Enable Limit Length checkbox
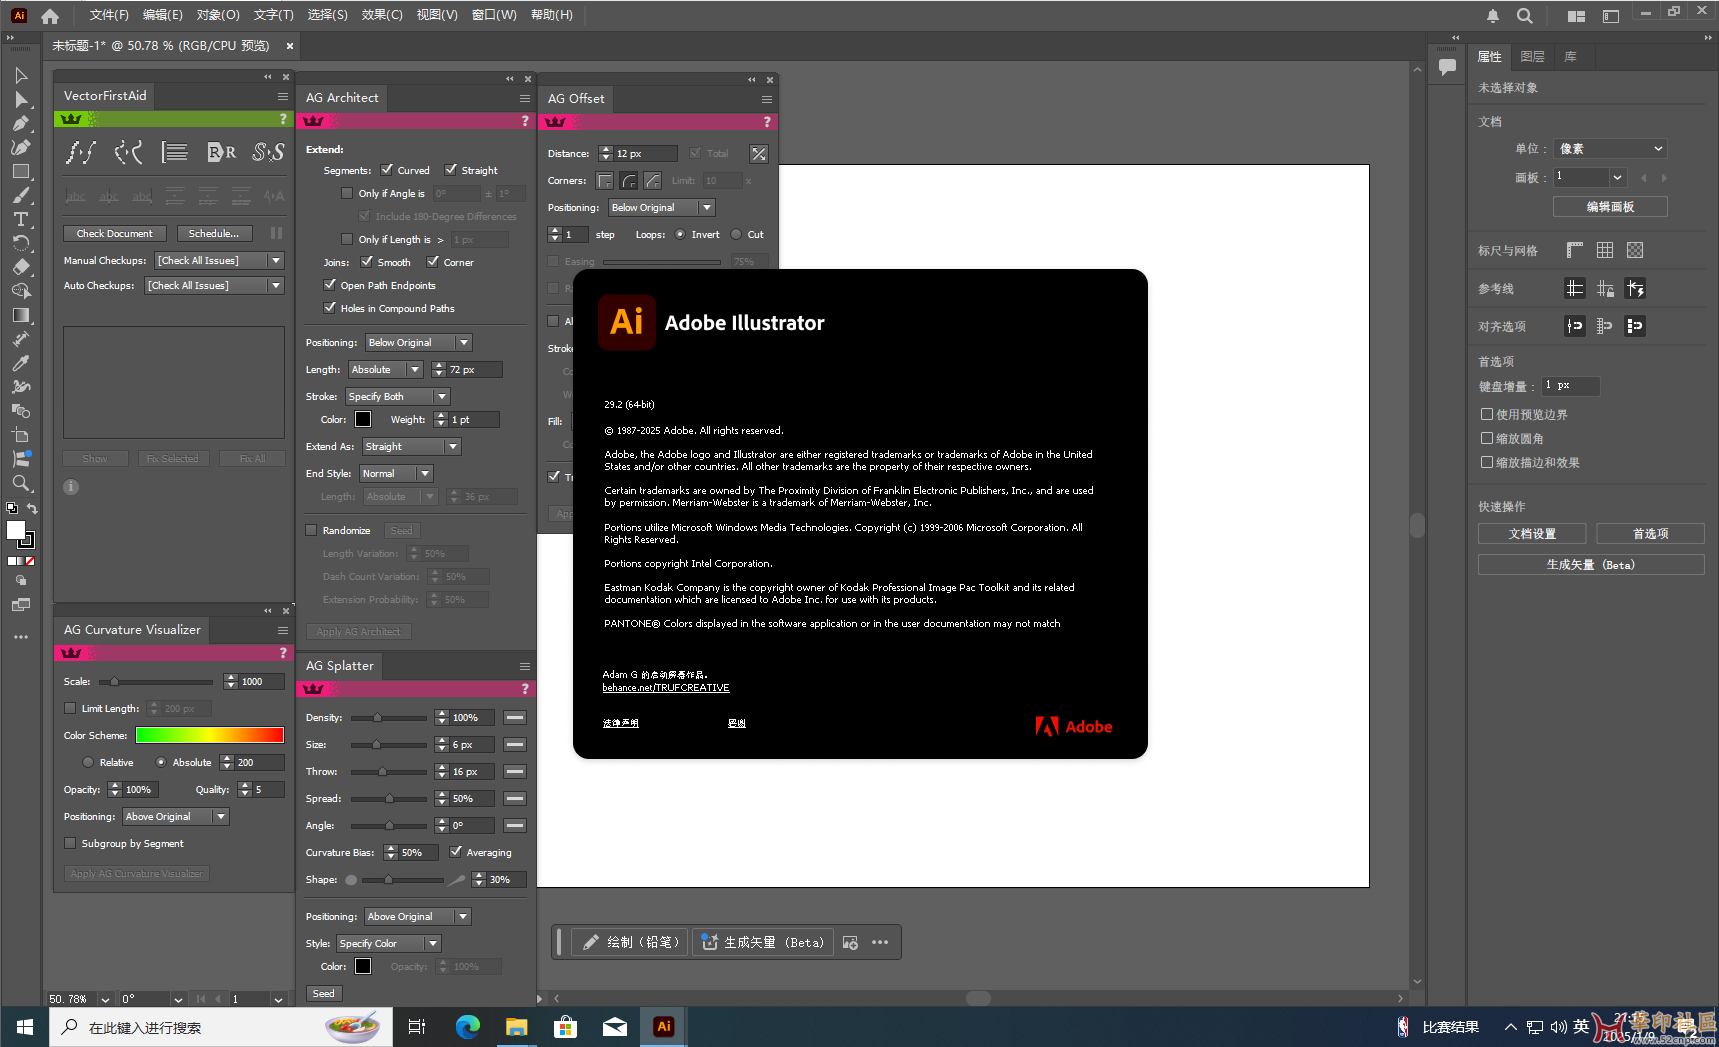The height and width of the screenshot is (1047, 1719). pos(70,708)
